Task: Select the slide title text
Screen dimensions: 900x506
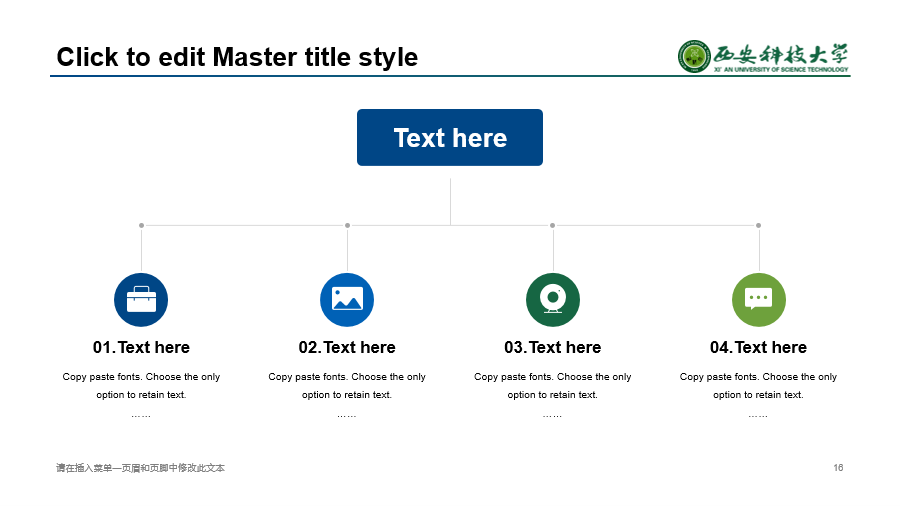Action: point(237,57)
